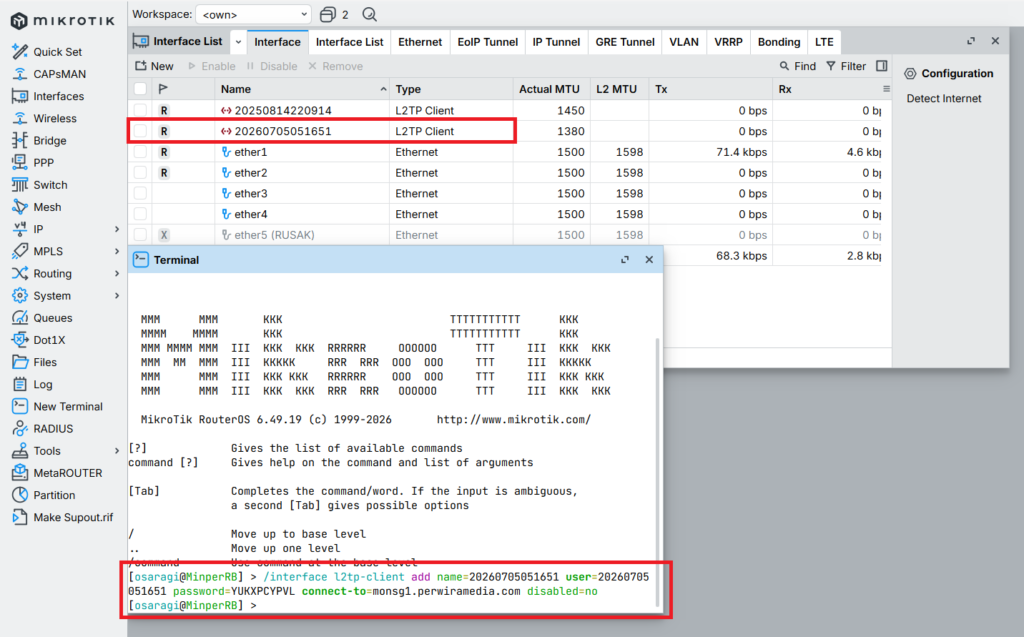Expand the System submenu
1024x637 pixels.
click(x=117, y=296)
